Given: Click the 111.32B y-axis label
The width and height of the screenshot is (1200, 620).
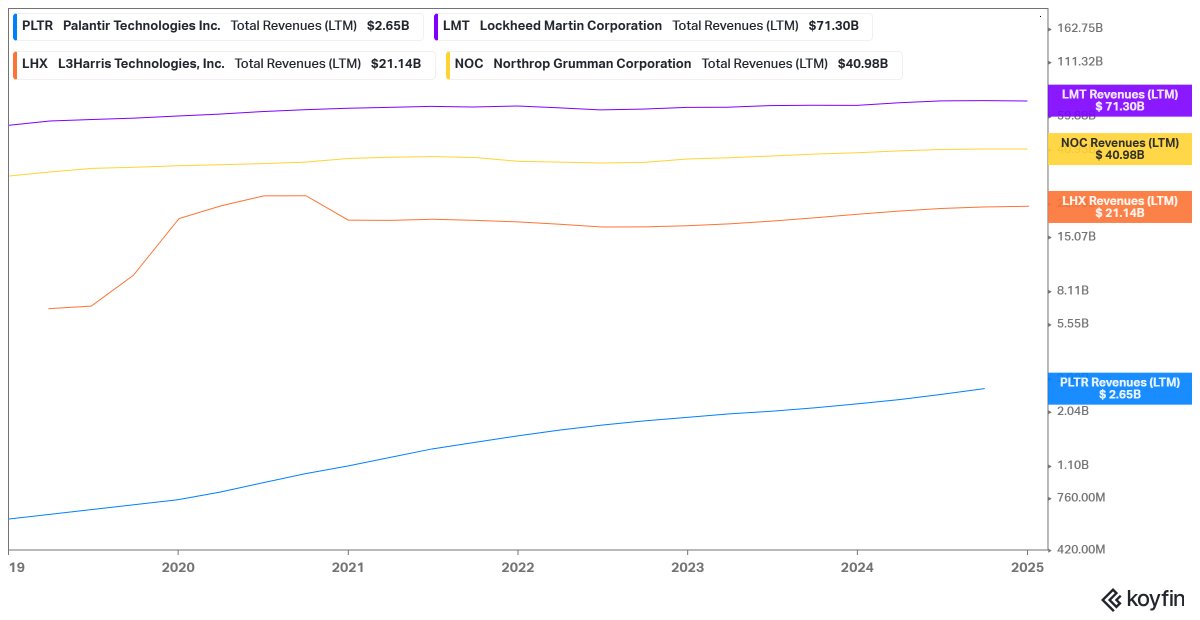Looking at the screenshot, I should pyautogui.click(x=1078, y=62).
